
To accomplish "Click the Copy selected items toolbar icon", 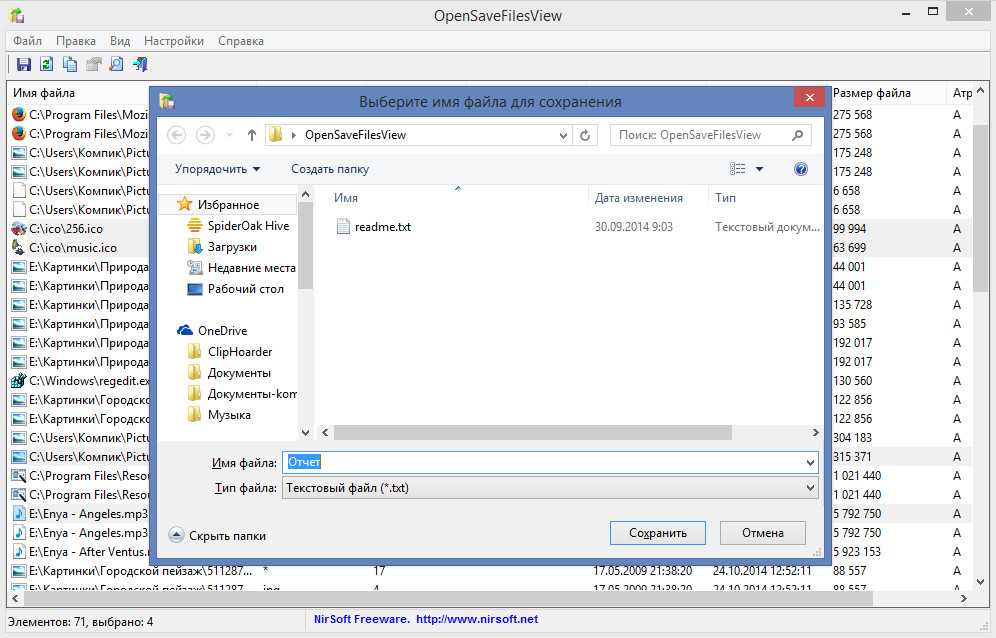I will coord(70,65).
